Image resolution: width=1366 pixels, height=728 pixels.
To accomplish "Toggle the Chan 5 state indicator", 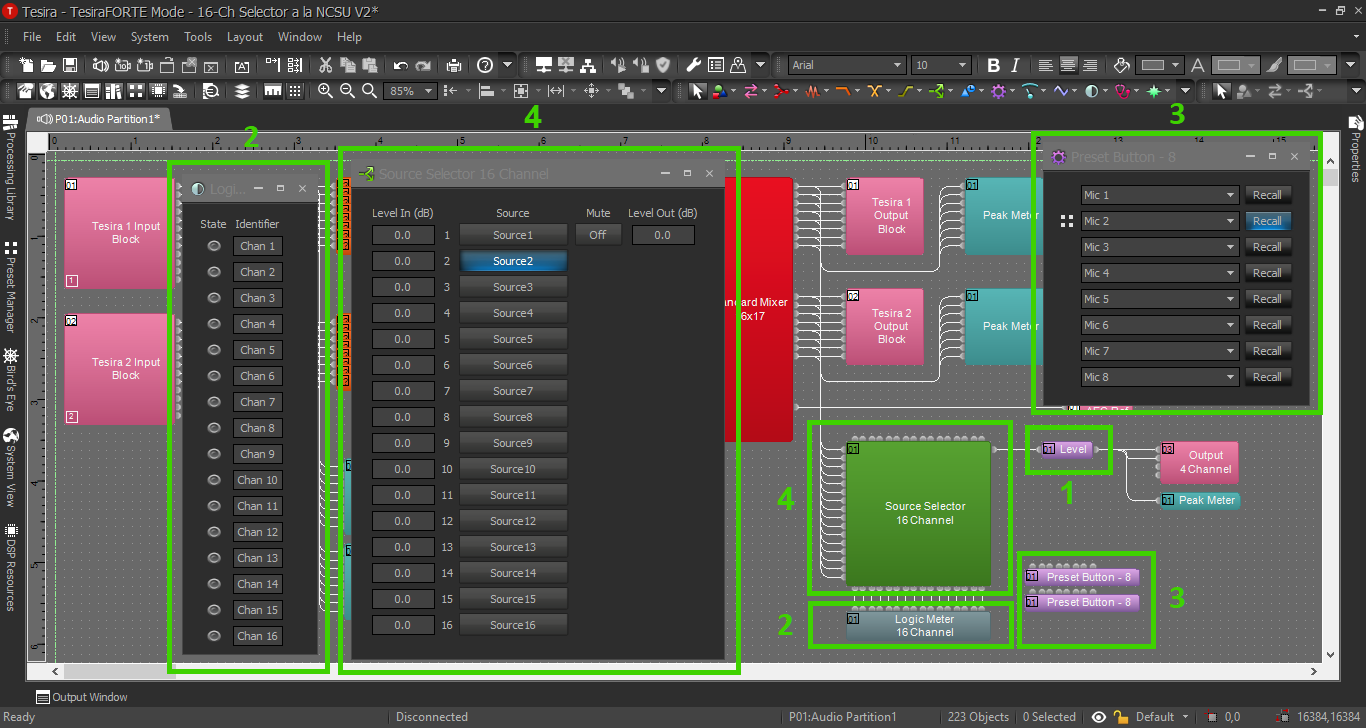I will (x=214, y=350).
